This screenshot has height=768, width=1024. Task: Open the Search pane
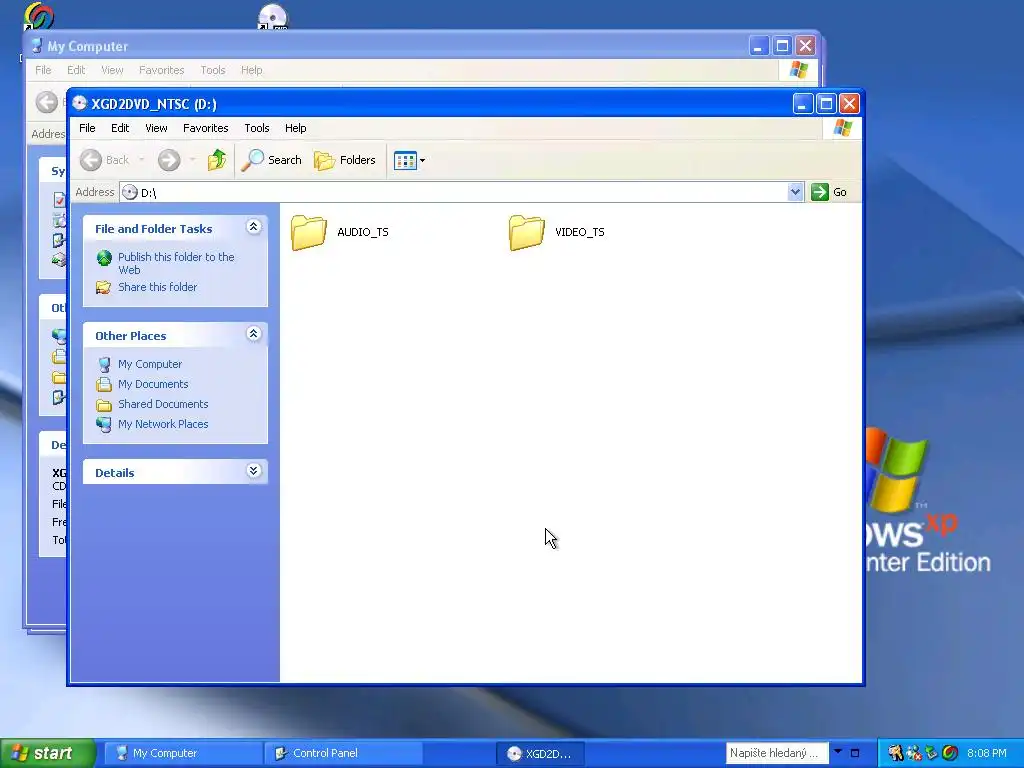pyautogui.click(x=272, y=160)
